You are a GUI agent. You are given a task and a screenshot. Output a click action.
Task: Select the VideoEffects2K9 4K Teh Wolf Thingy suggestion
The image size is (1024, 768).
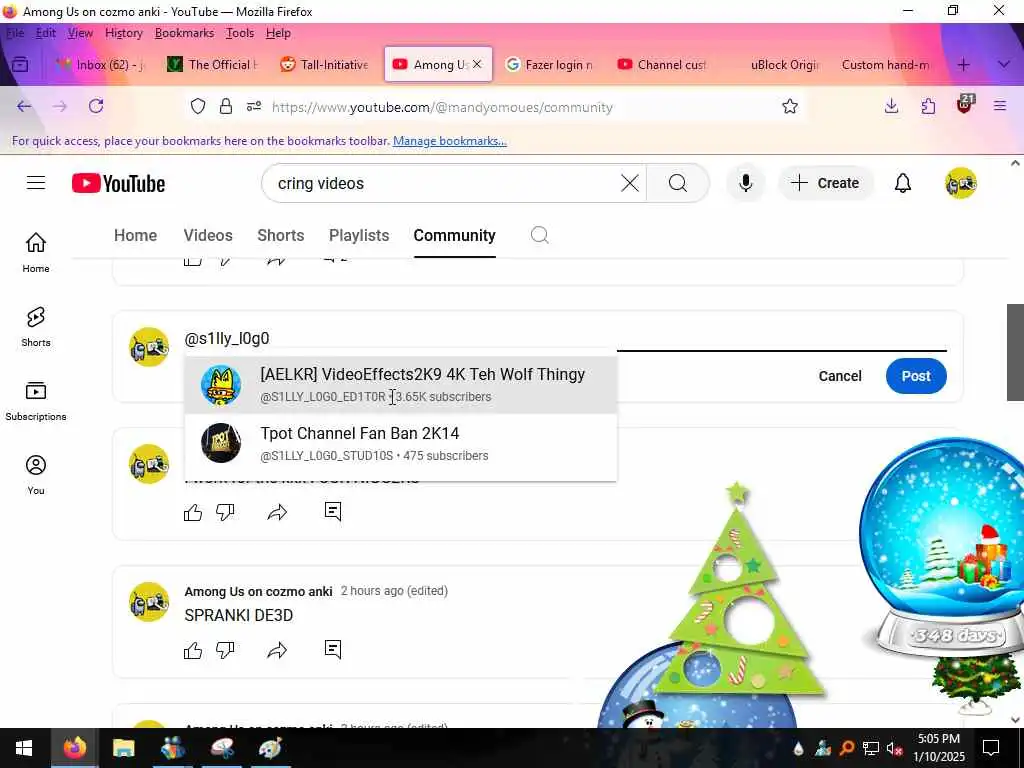tap(400, 385)
